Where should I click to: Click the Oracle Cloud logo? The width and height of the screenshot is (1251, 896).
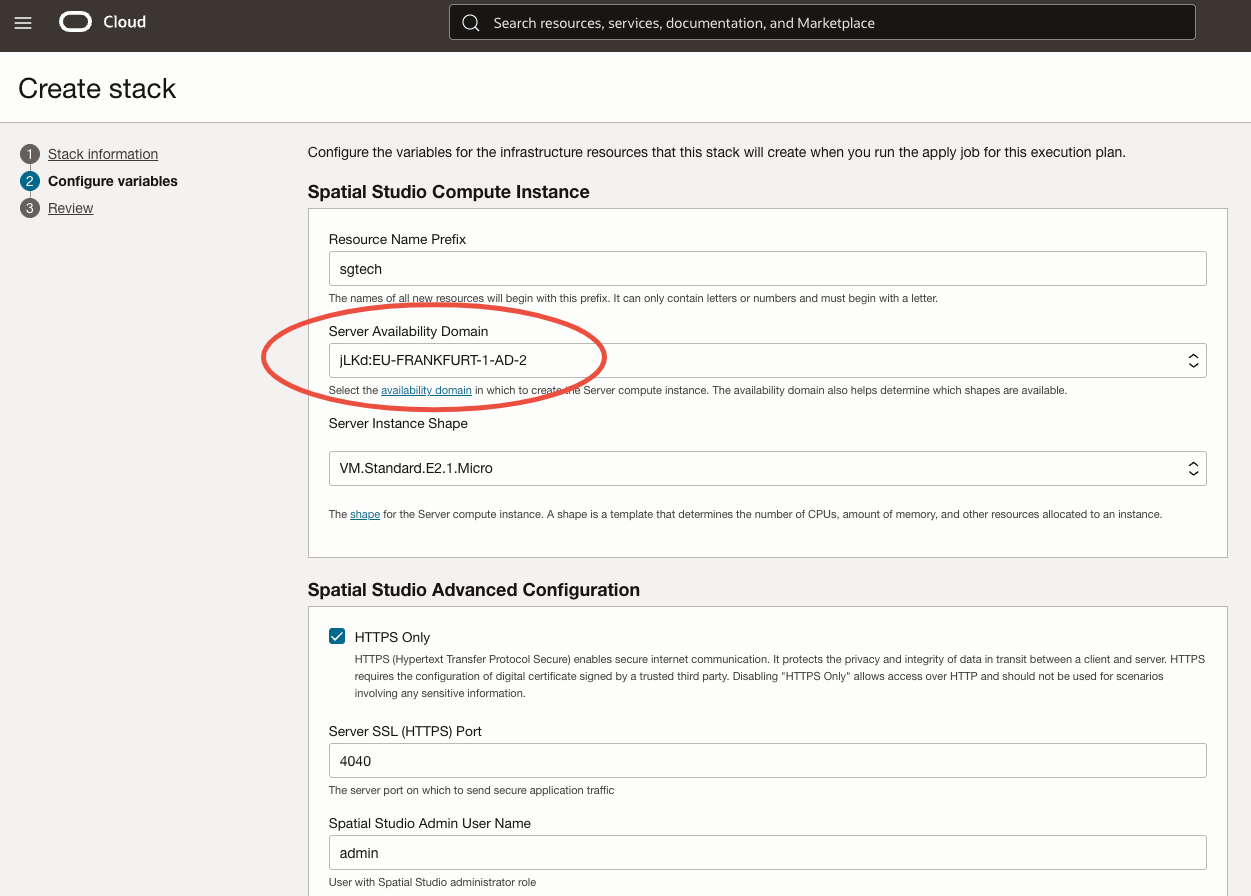[x=76, y=22]
